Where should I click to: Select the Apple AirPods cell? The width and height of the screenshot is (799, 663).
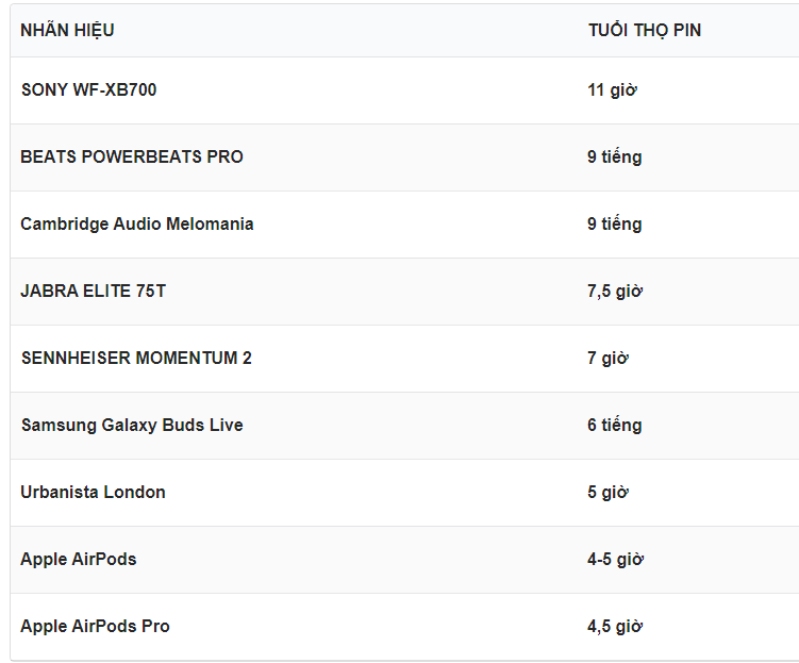pos(78,559)
